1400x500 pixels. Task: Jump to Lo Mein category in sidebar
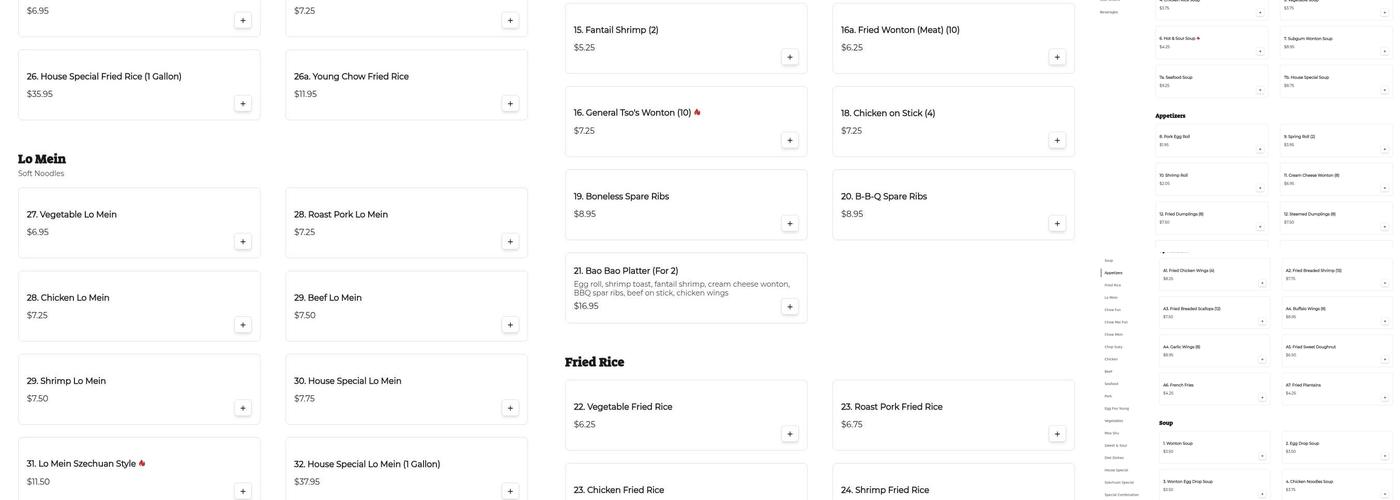pos(1112,297)
